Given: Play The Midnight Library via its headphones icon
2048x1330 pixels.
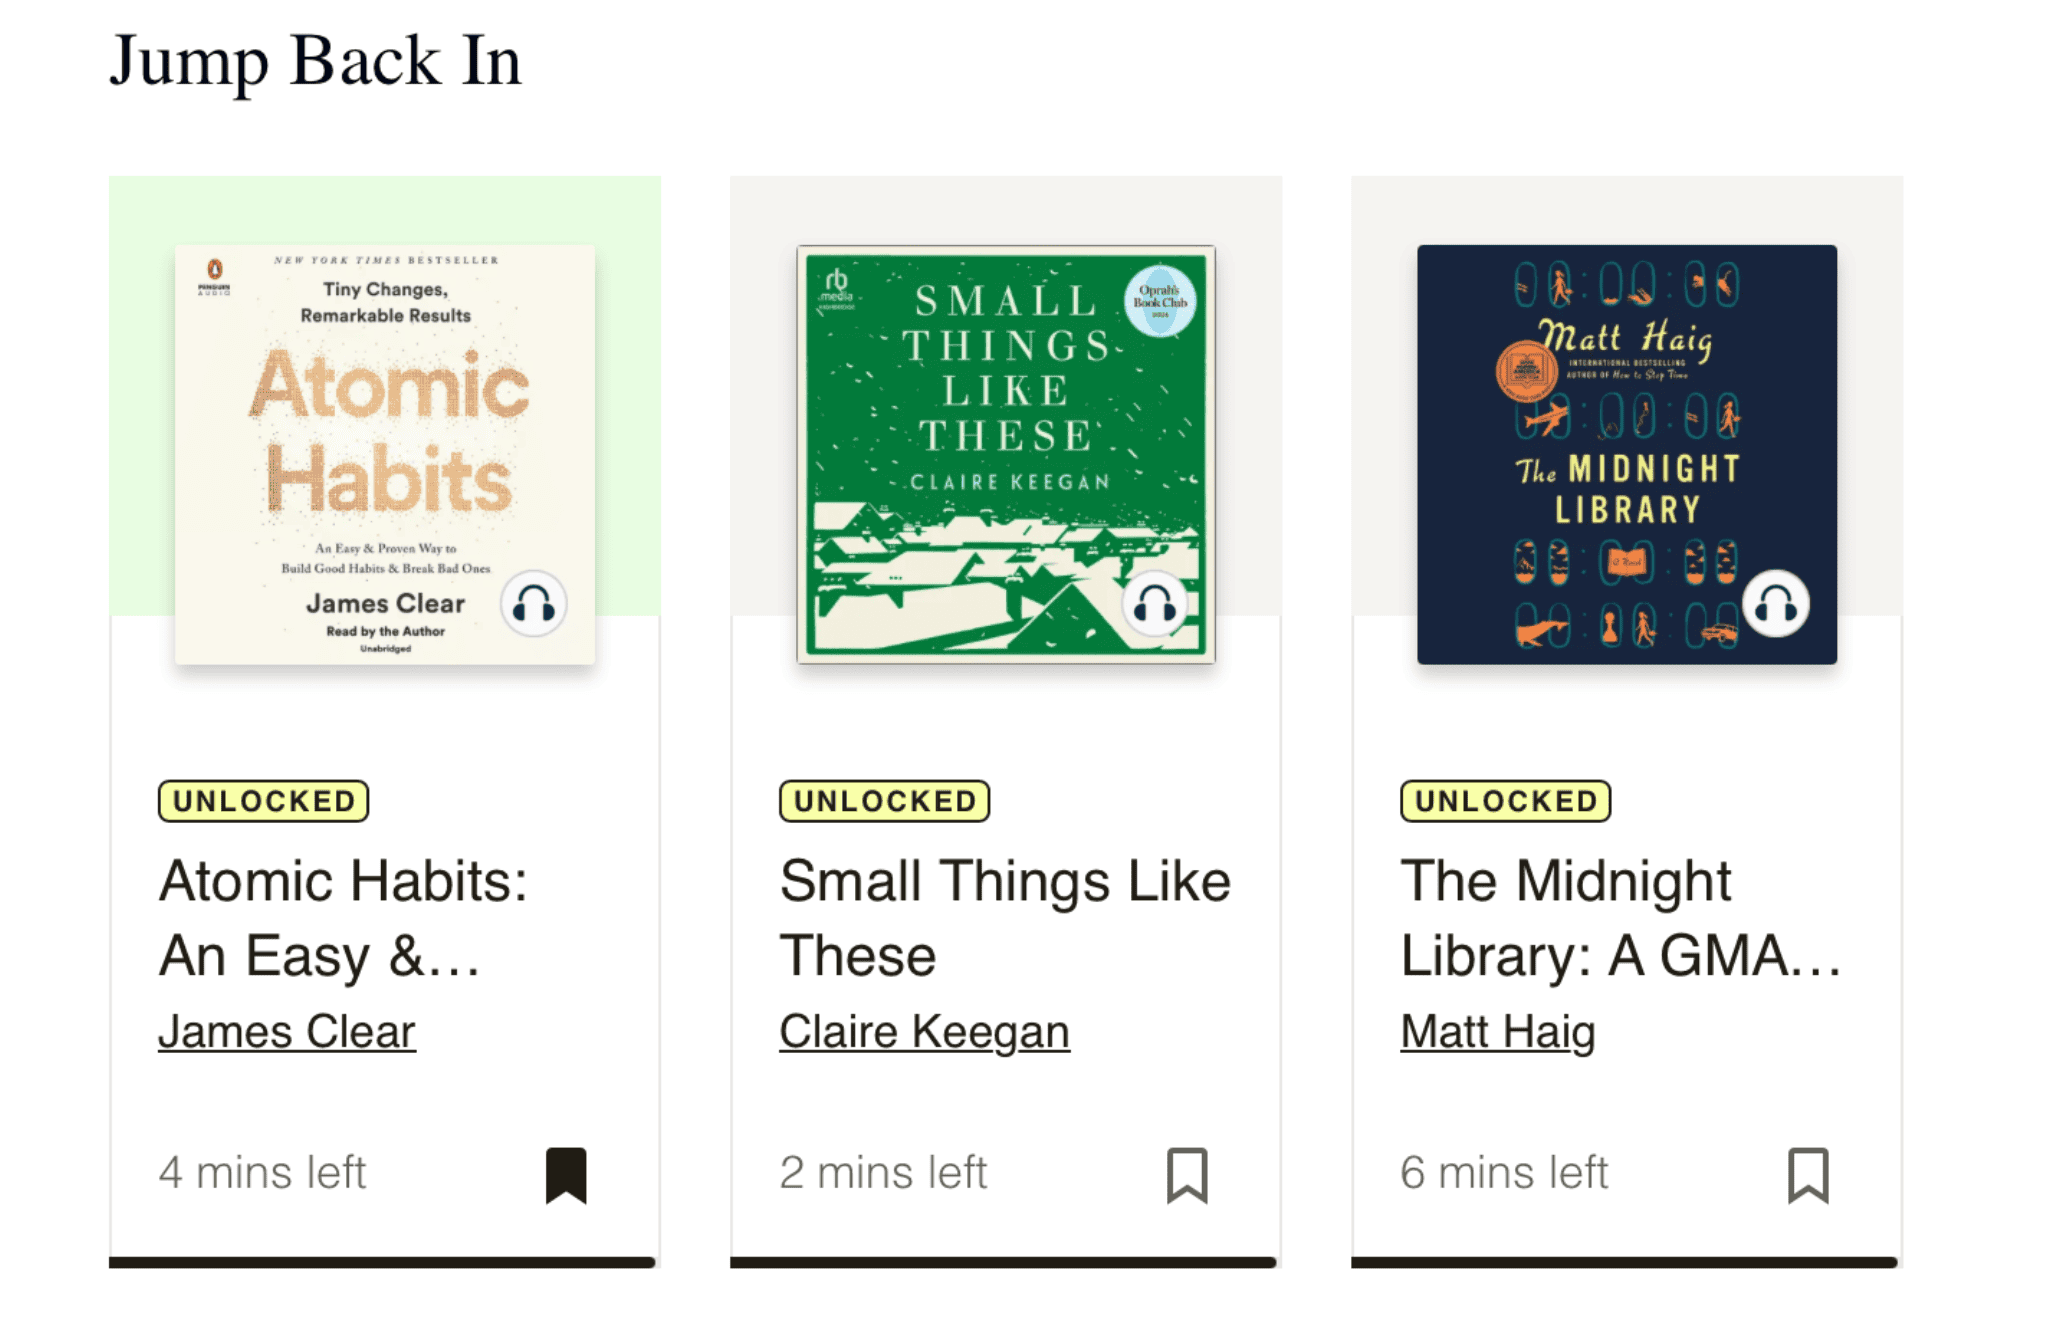Looking at the screenshot, I should (x=1774, y=604).
